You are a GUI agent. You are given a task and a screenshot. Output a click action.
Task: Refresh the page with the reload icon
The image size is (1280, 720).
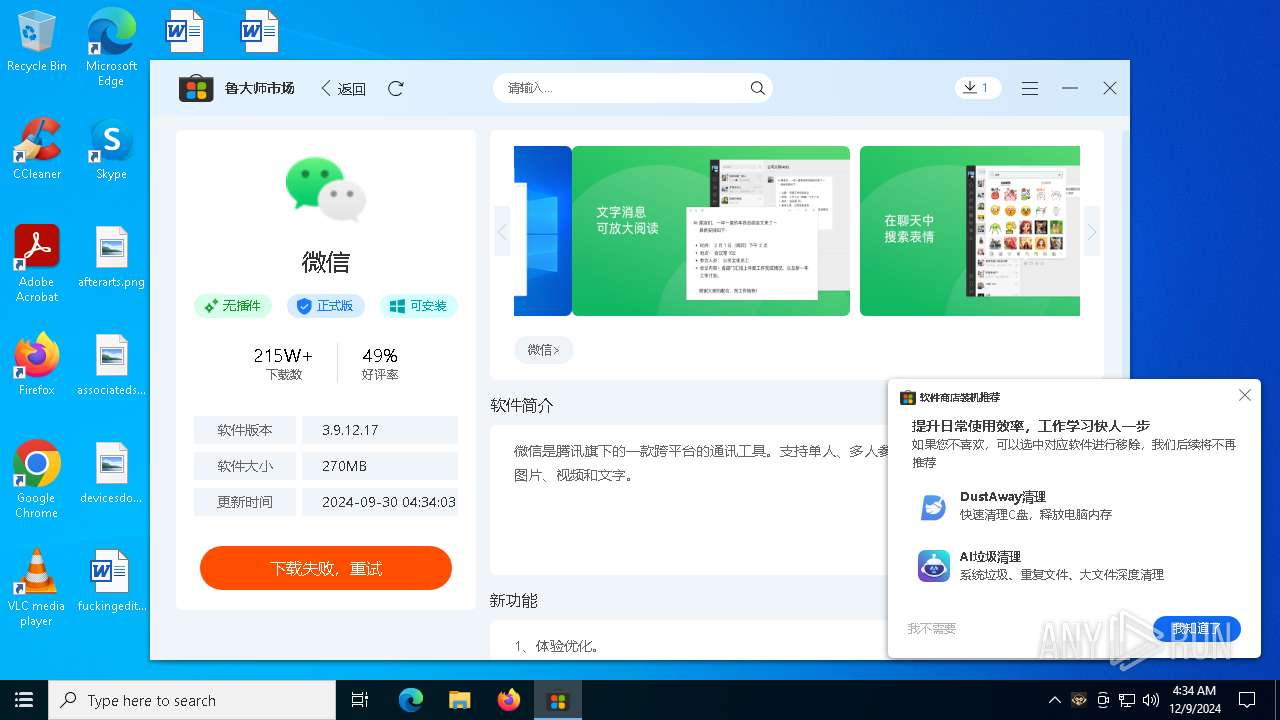pos(396,88)
